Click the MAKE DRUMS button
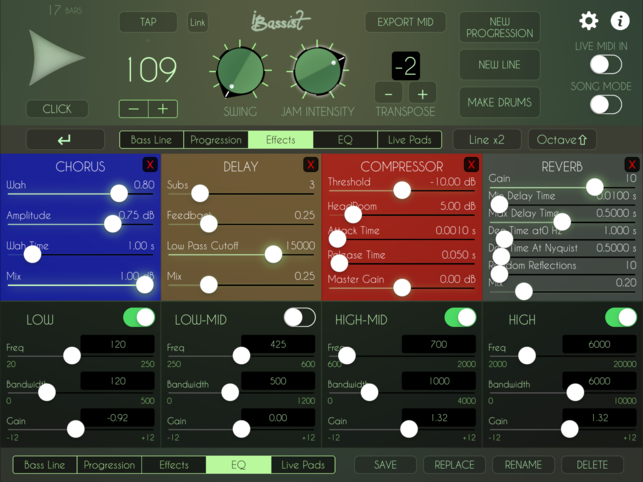 pos(499,102)
